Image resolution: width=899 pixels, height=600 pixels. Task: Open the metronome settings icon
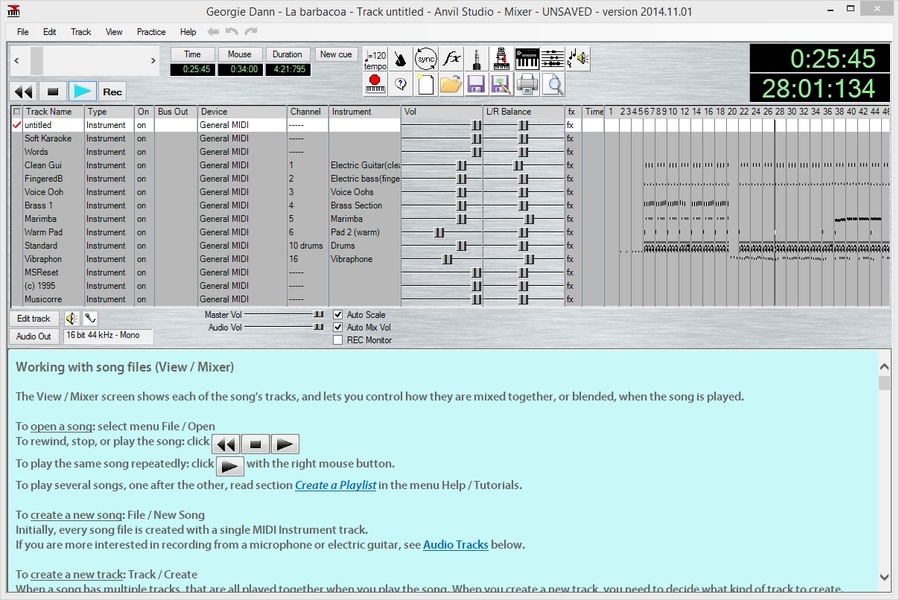pyautogui.click(x=401, y=59)
